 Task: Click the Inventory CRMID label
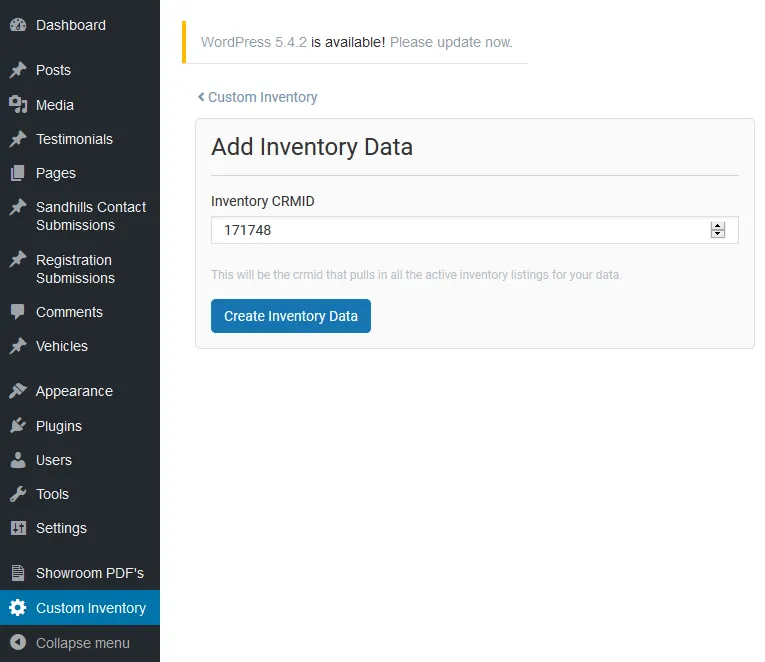(262, 201)
